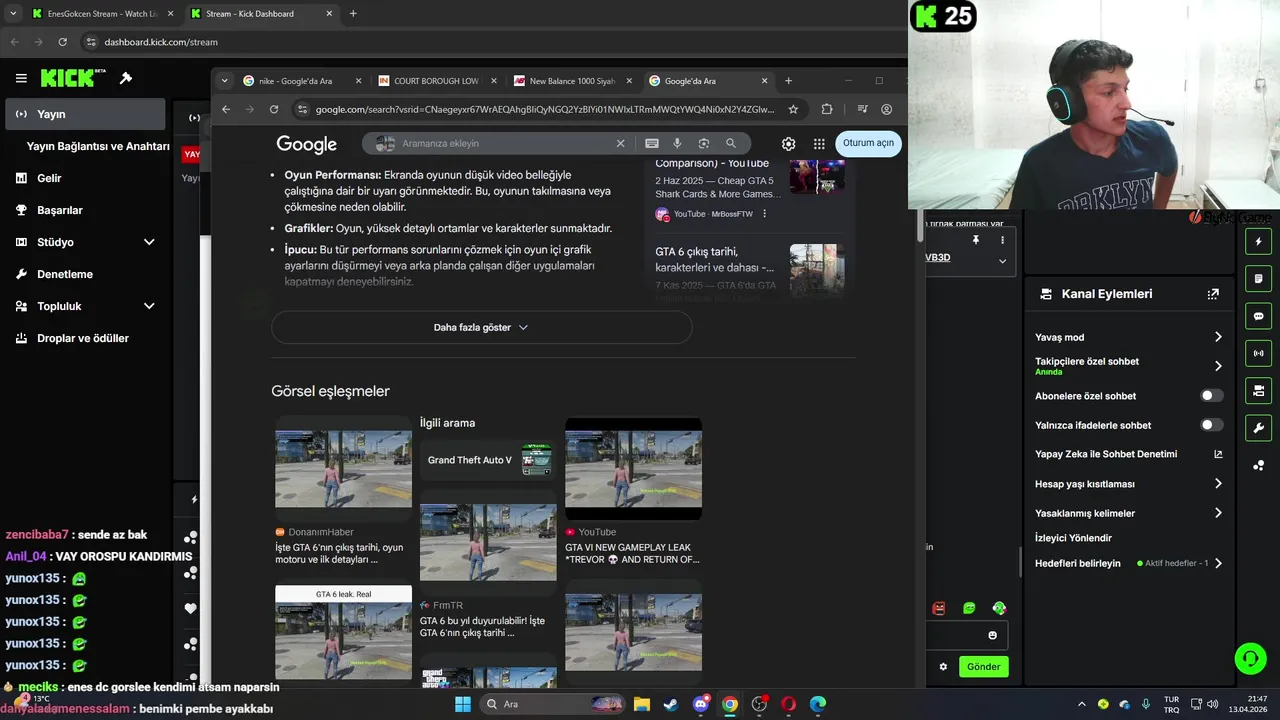The image size is (1280, 720).
Task: Open the emoji picker in chat input
Action: (x=992, y=635)
